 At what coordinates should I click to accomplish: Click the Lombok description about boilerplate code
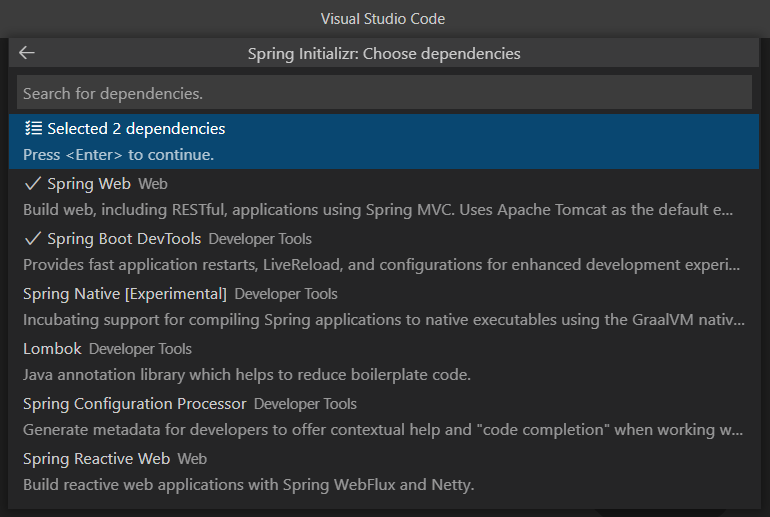point(247,375)
